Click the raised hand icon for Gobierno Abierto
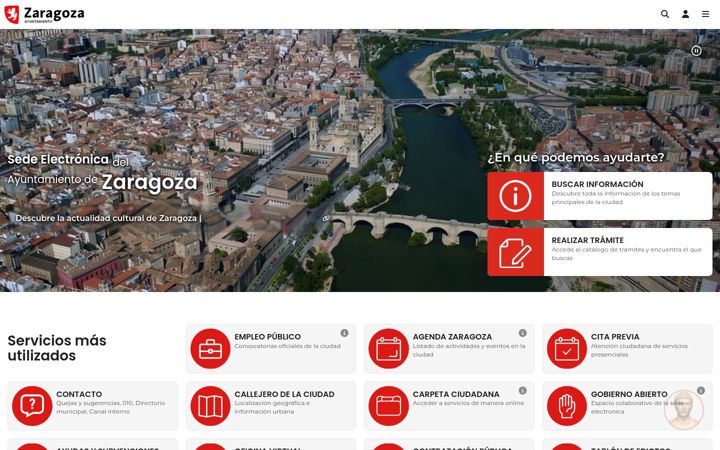Screen dimensions: 720x450 point(567,406)
